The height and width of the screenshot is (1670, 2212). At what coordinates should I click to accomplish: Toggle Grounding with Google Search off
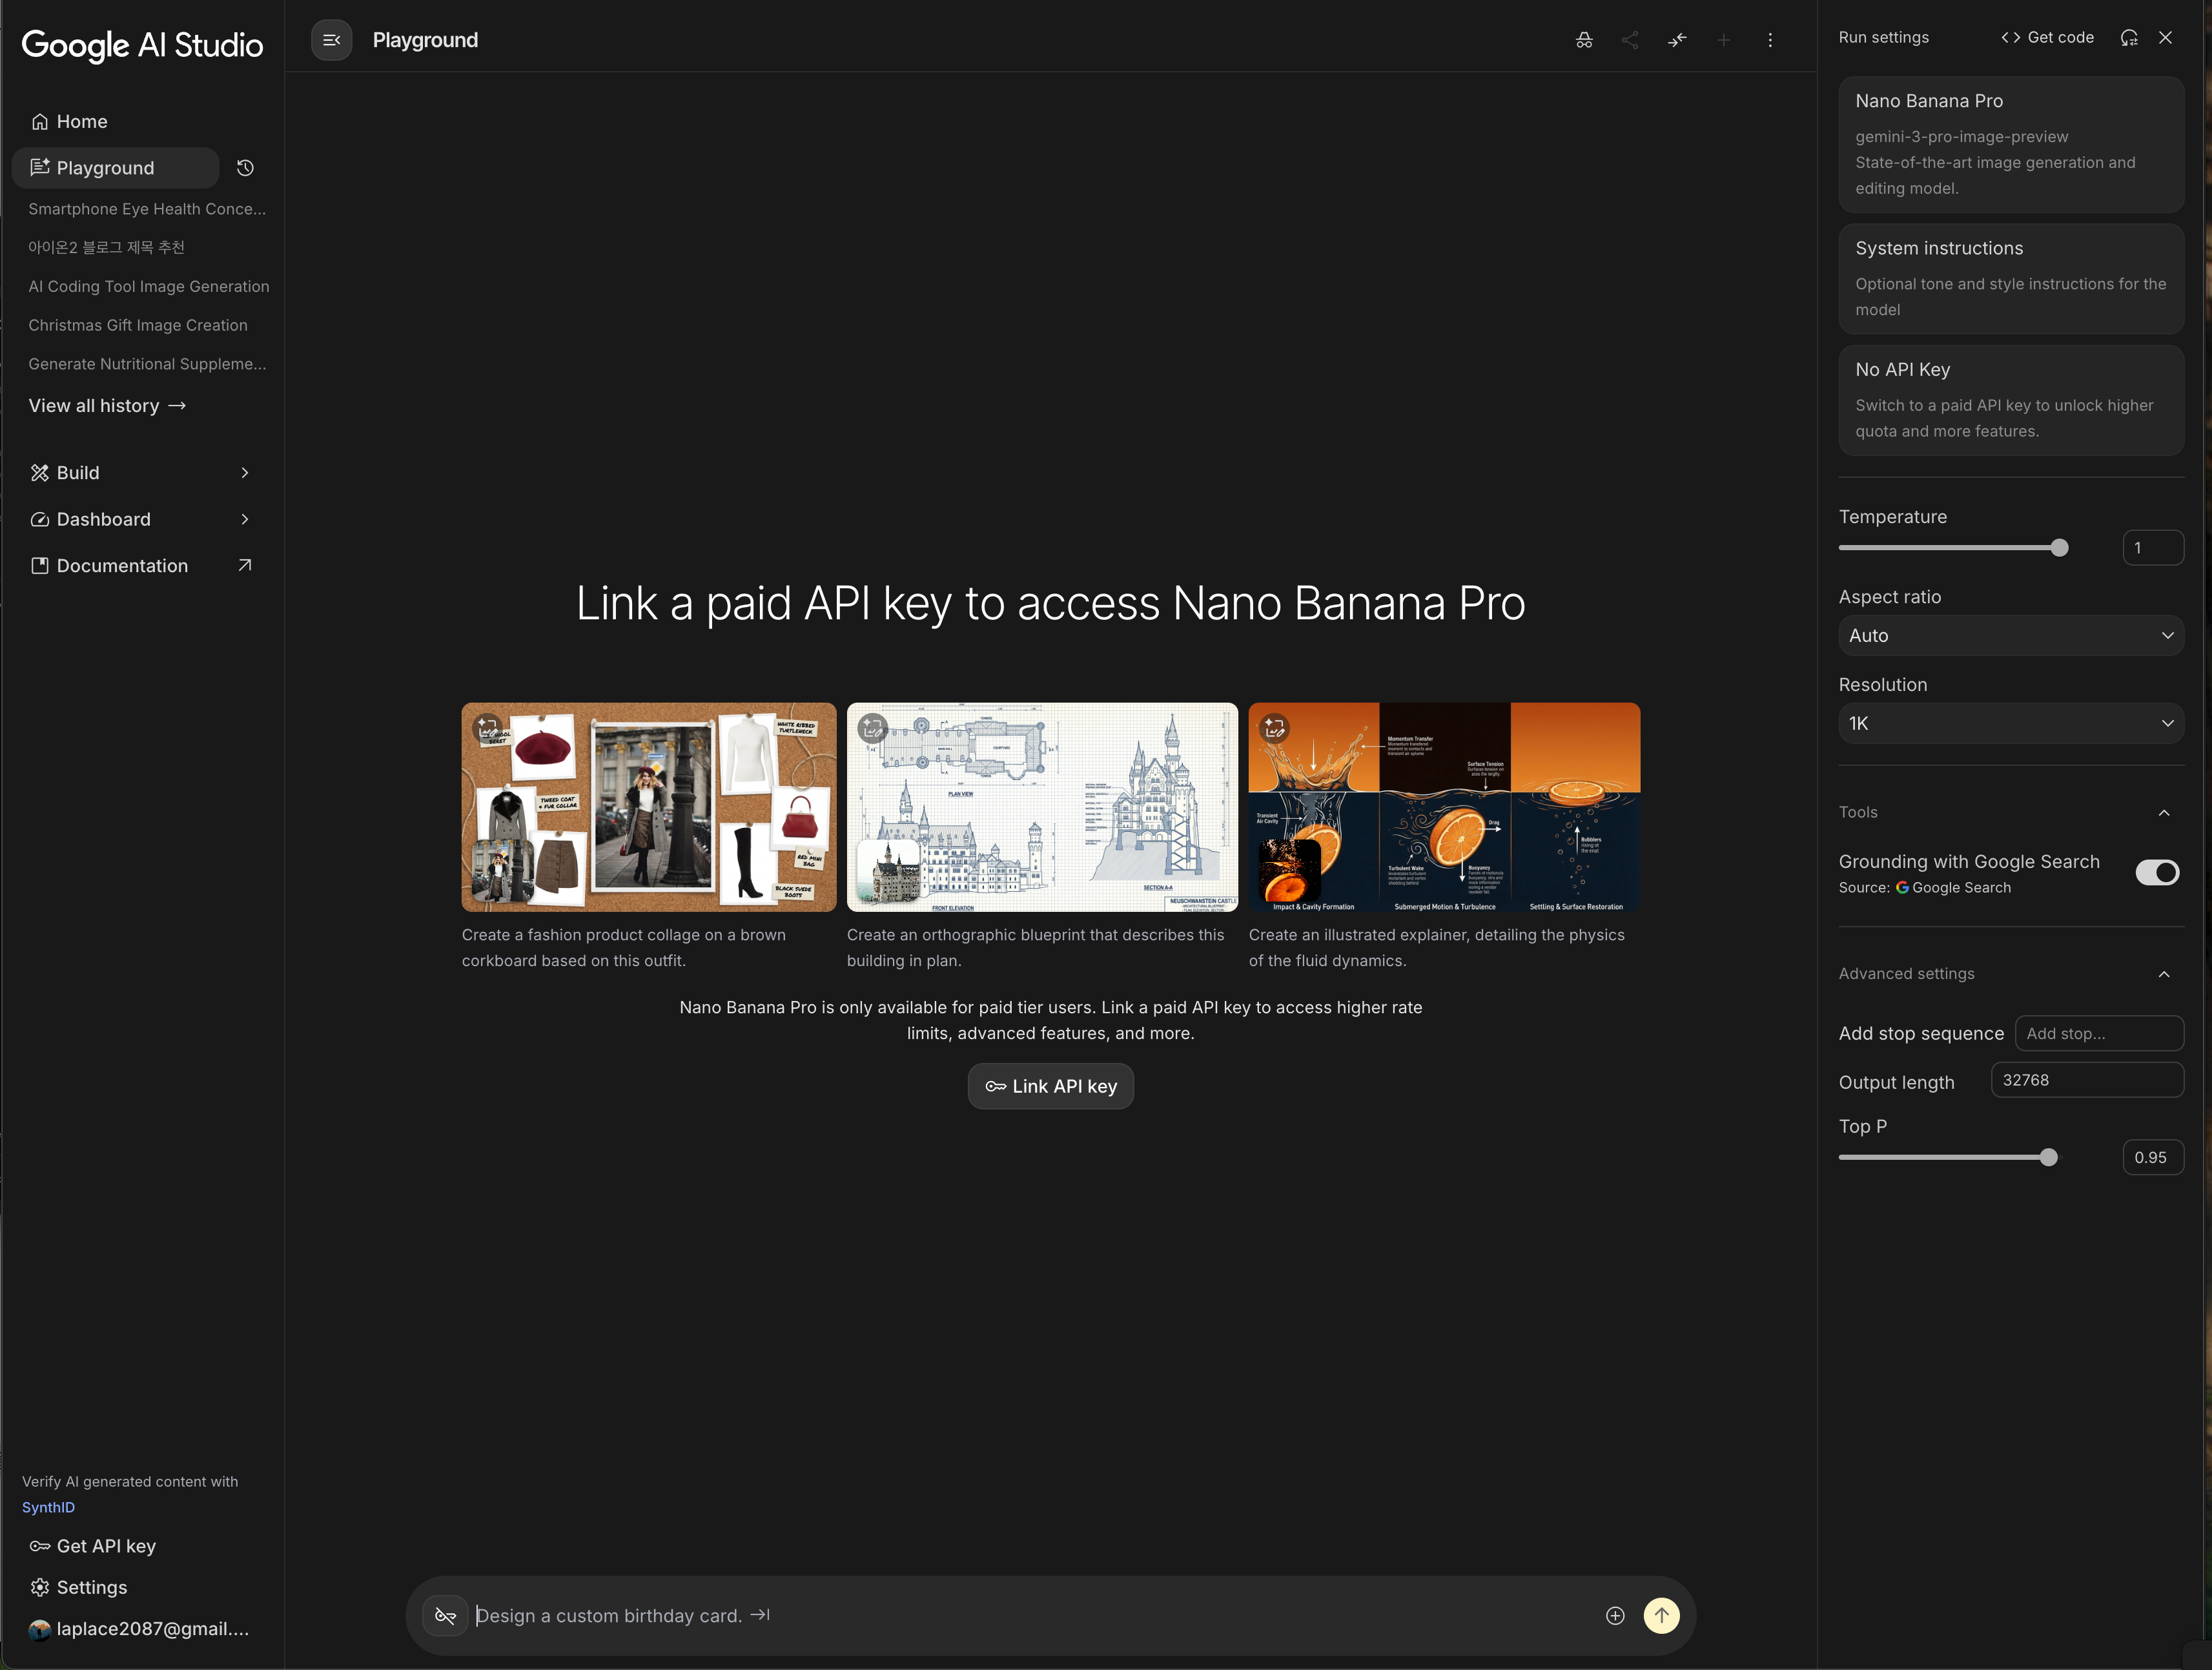click(2157, 873)
